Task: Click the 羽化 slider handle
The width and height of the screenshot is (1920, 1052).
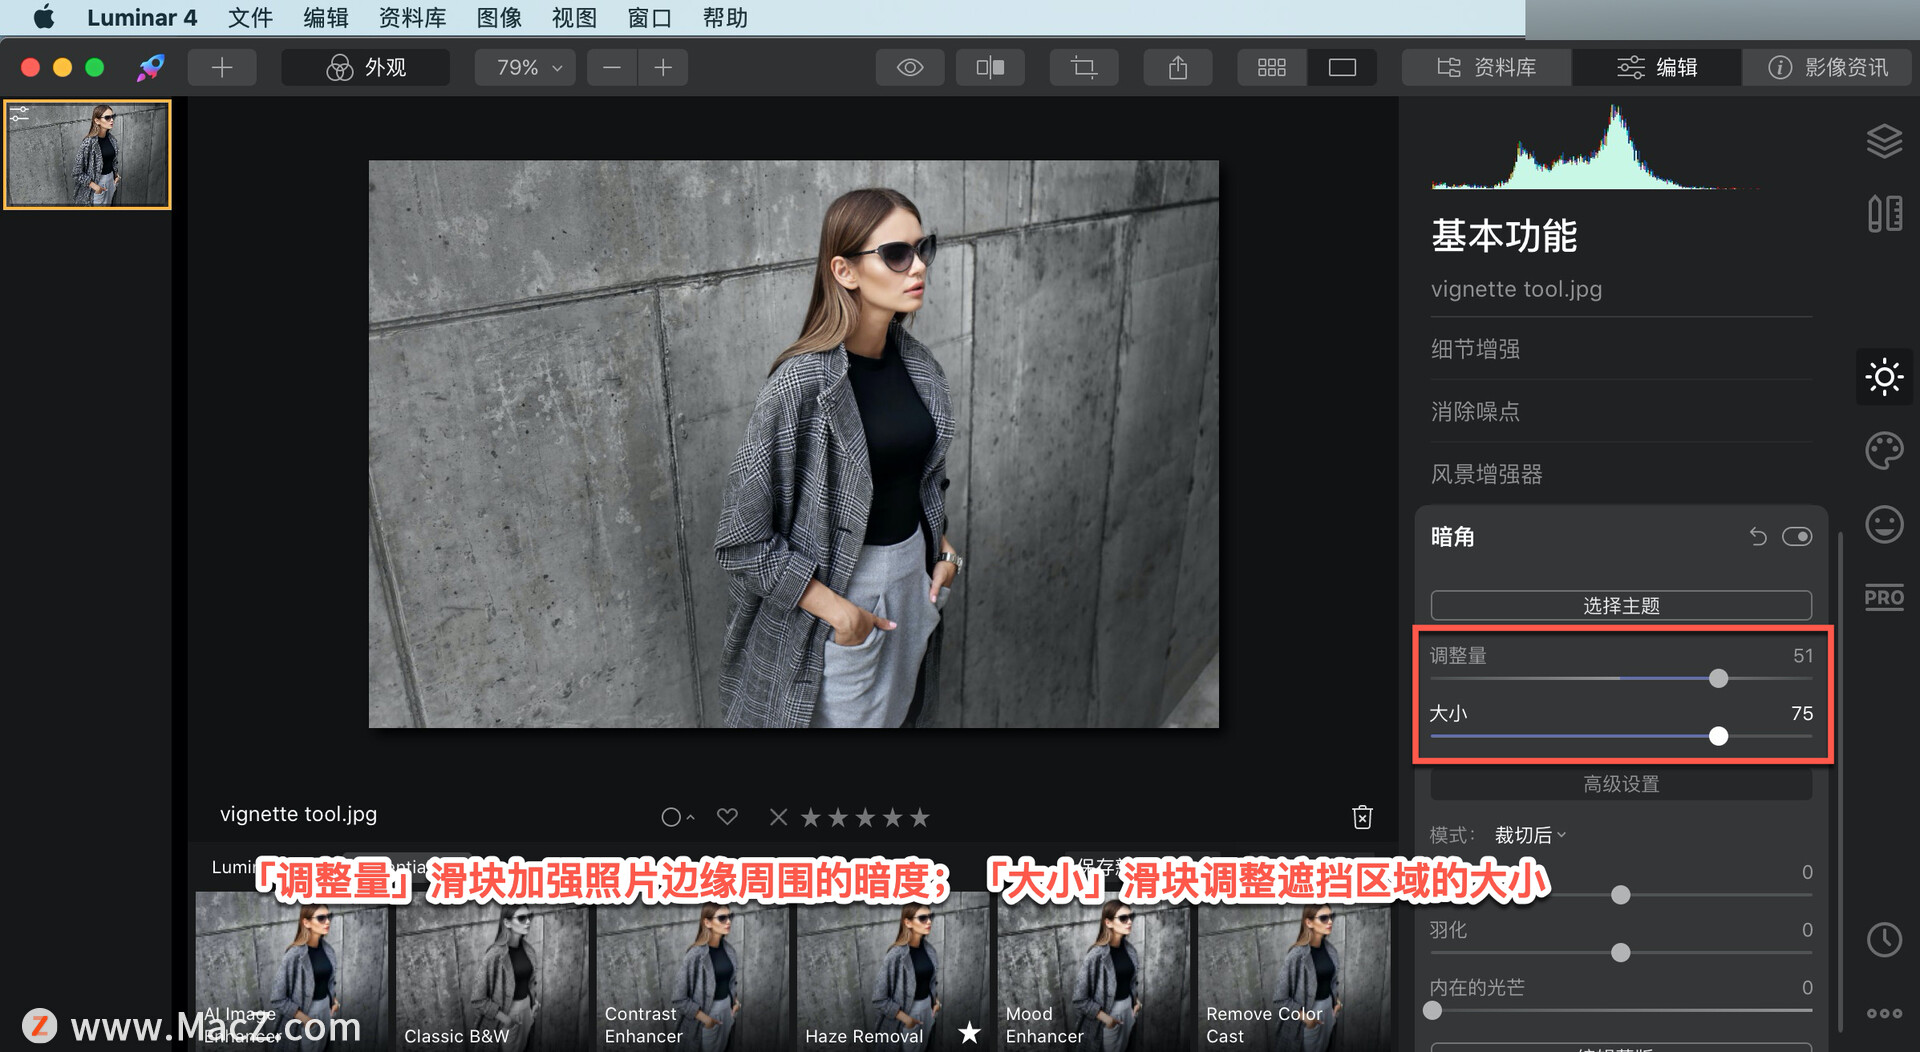Action: tap(1621, 953)
